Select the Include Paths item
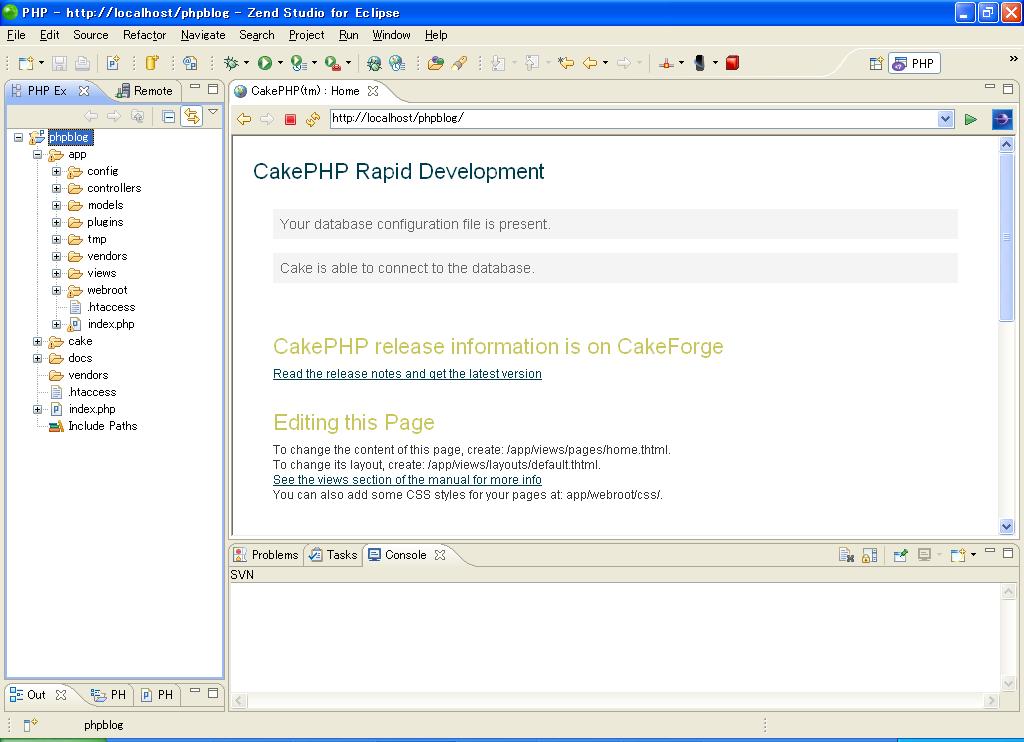Image resolution: width=1024 pixels, height=742 pixels. click(x=103, y=426)
